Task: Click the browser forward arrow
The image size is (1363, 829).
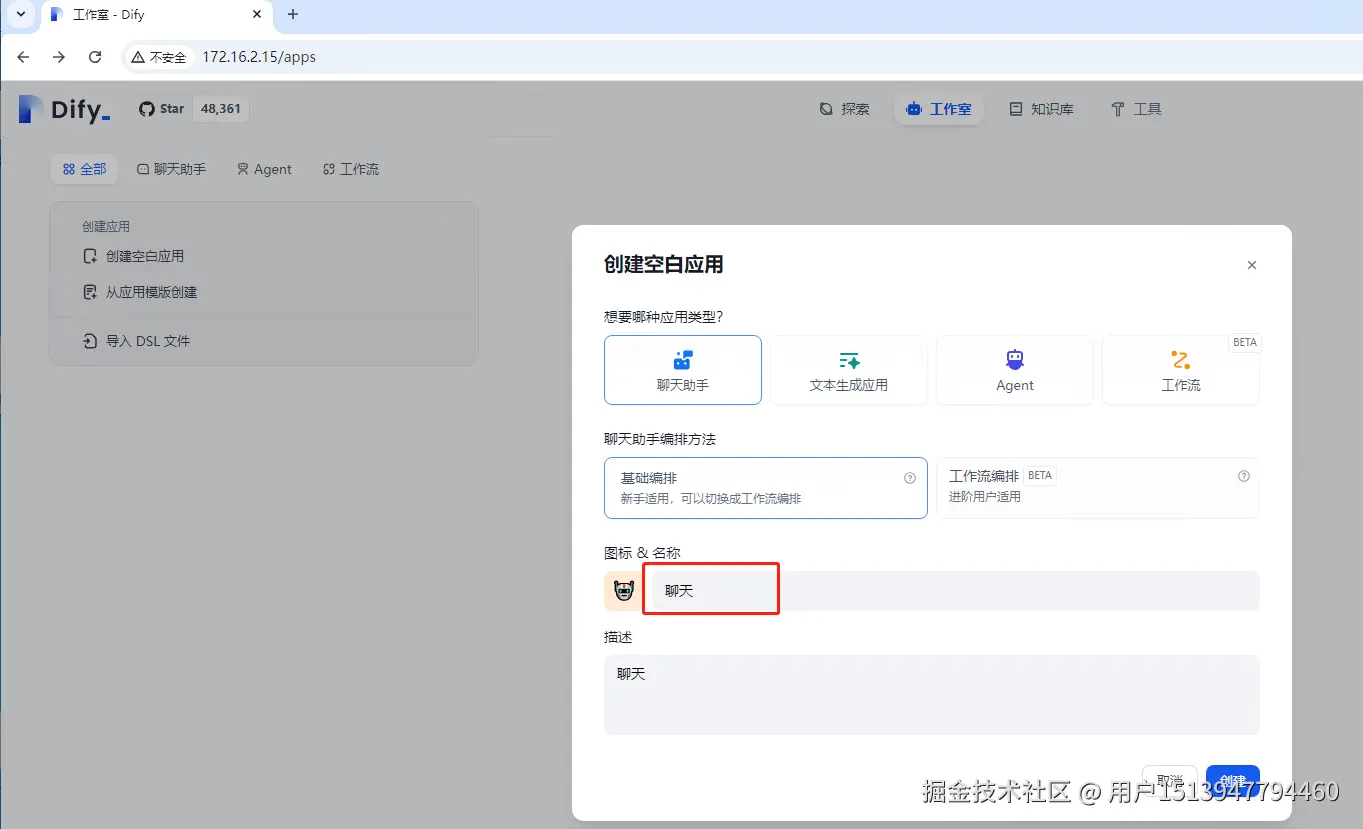Action: pos(59,57)
